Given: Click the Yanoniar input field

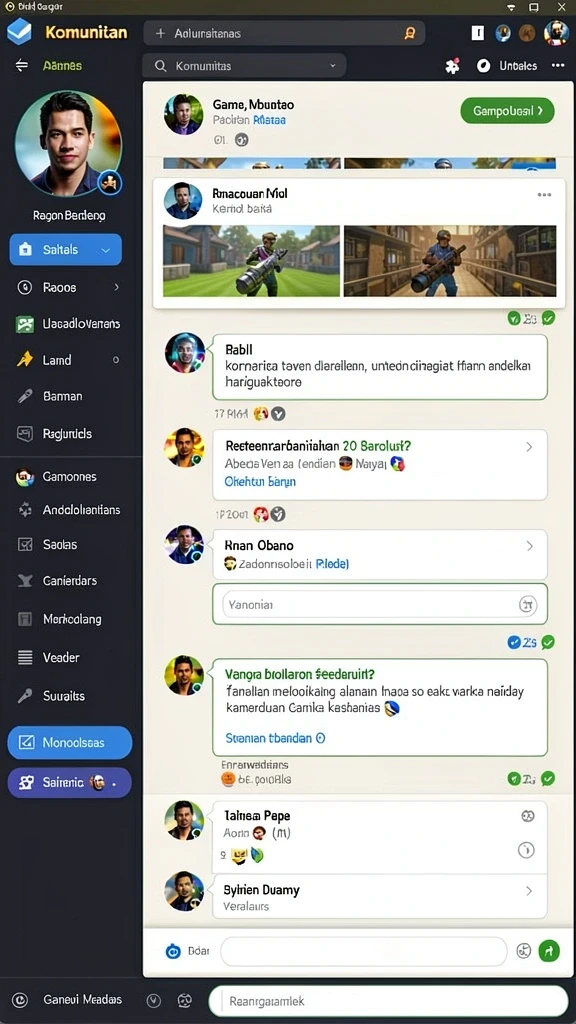Looking at the screenshot, I should point(380,605).
